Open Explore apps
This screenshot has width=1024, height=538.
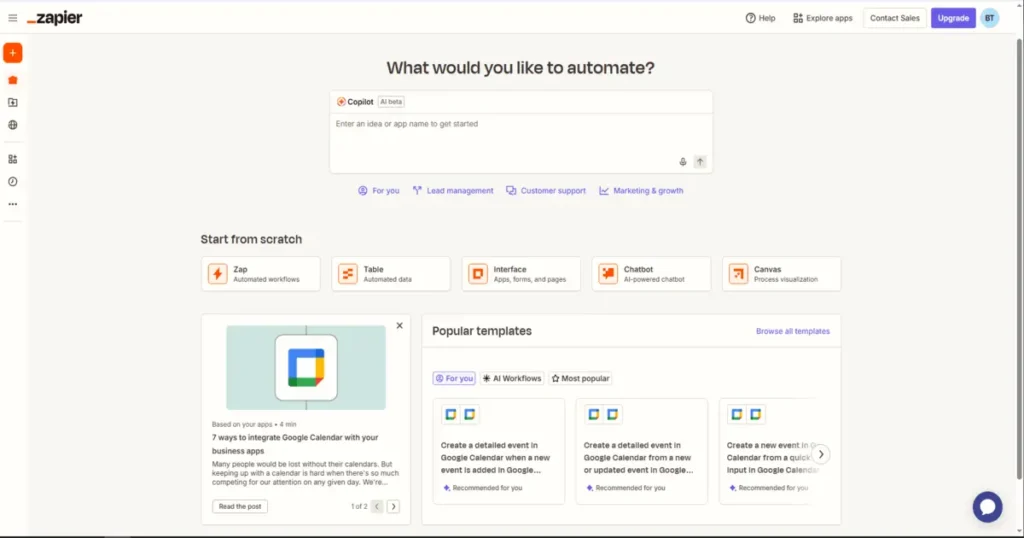(822, 18)
